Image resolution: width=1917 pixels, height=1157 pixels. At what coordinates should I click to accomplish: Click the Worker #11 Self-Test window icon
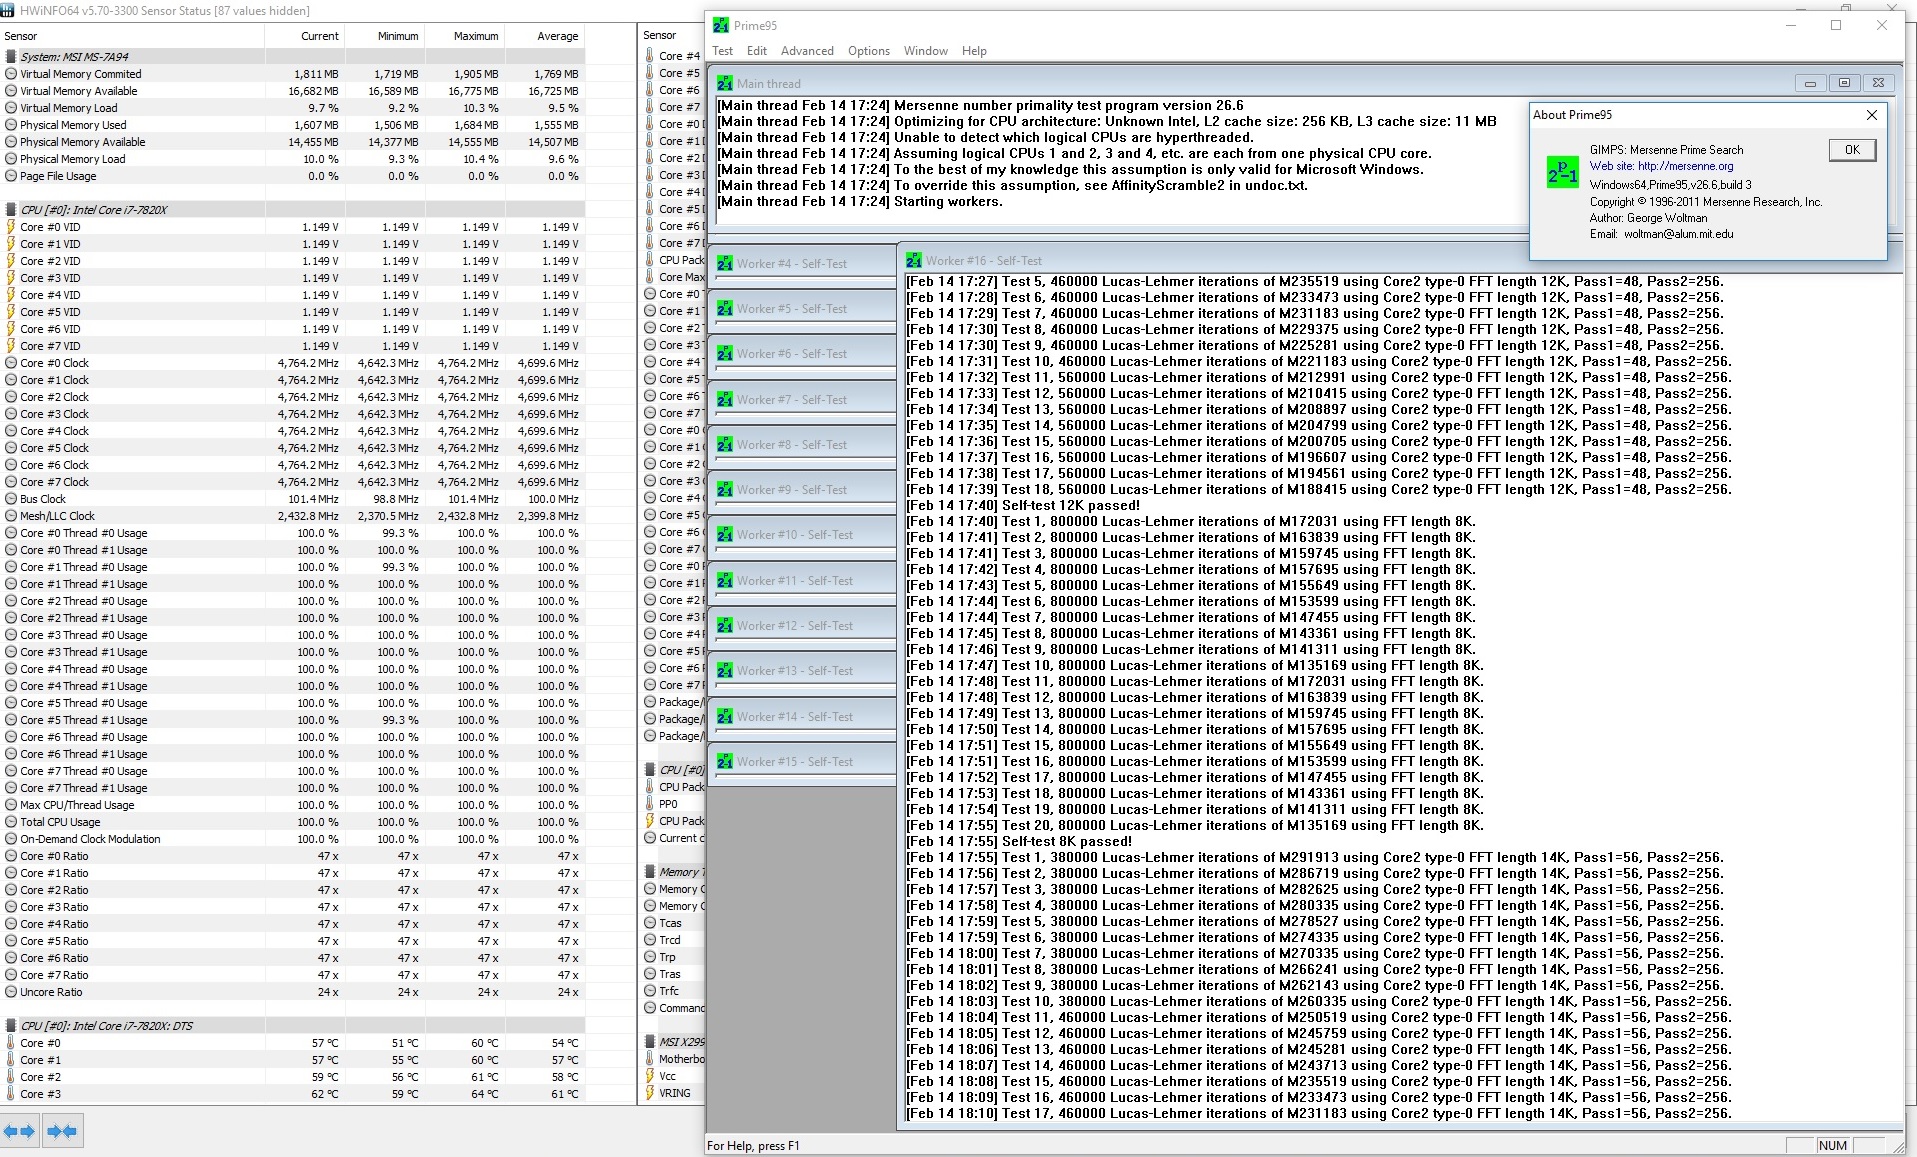[725, 581]
